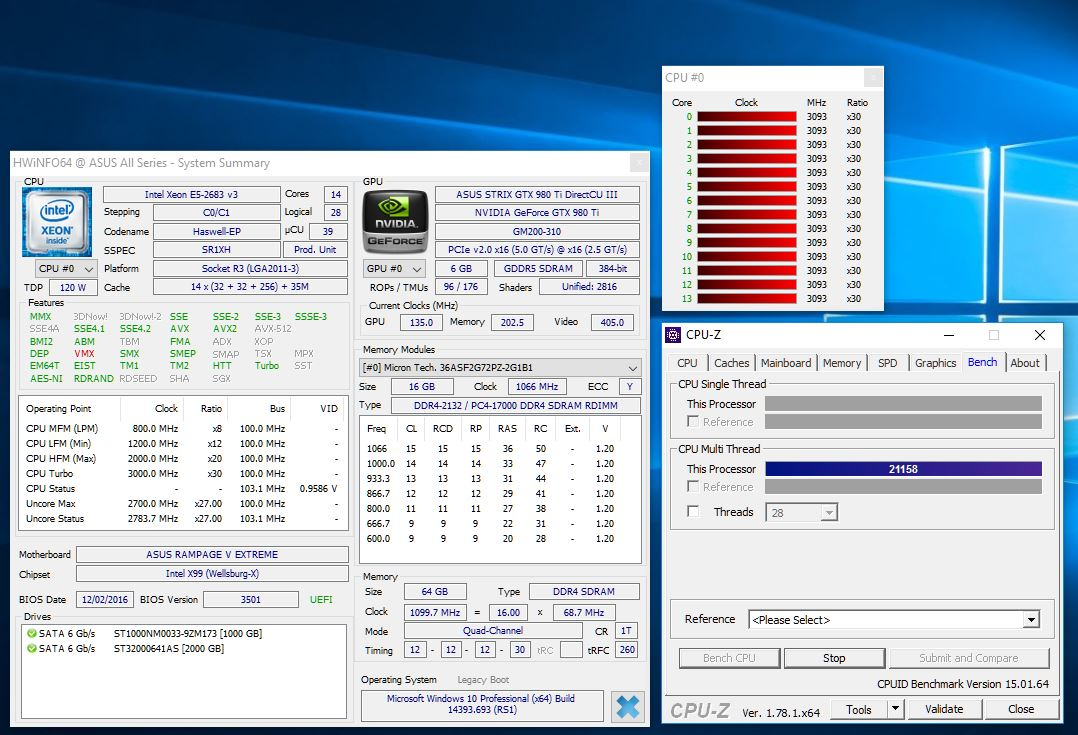Click the Uncore Max row
The height and width of the screenshot is (735, 1078).
point(182,503)
